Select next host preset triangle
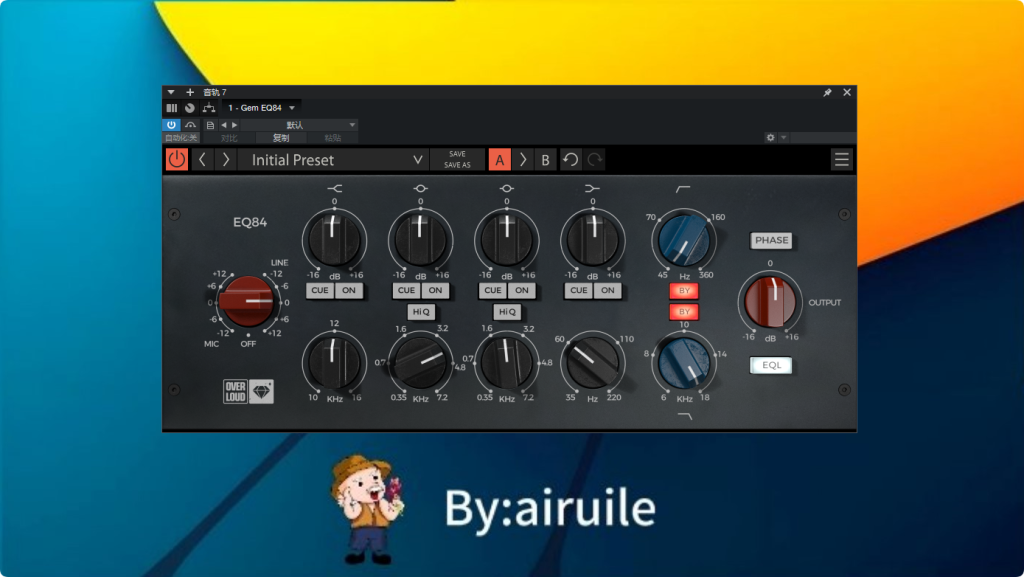The height and width of the screenshot is (577, 1024). pyautogui.click(x=234, y=125)
